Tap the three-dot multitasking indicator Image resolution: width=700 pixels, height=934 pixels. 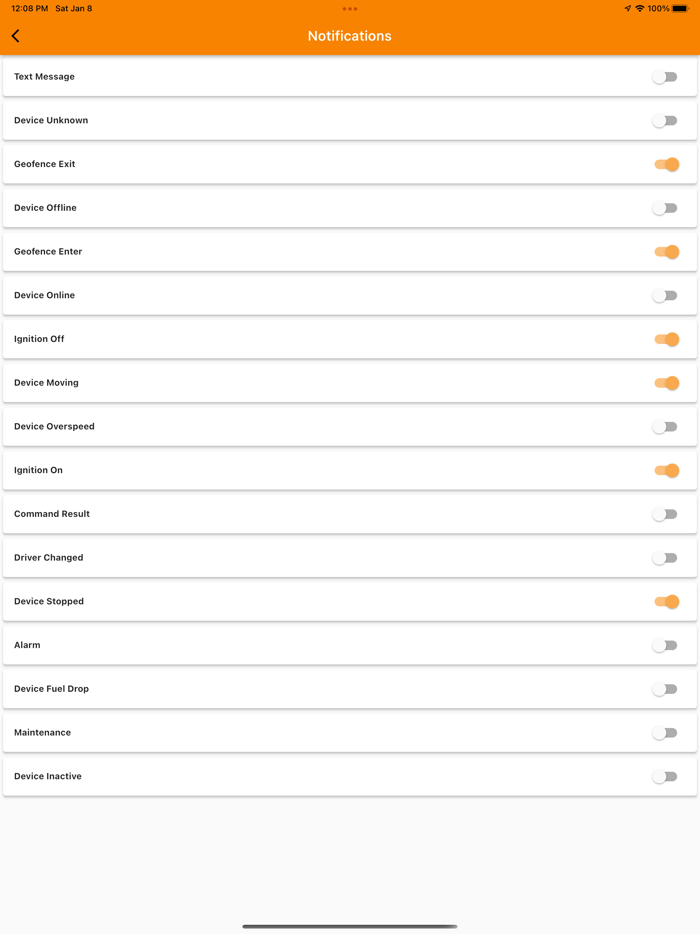tap(350, 9)
